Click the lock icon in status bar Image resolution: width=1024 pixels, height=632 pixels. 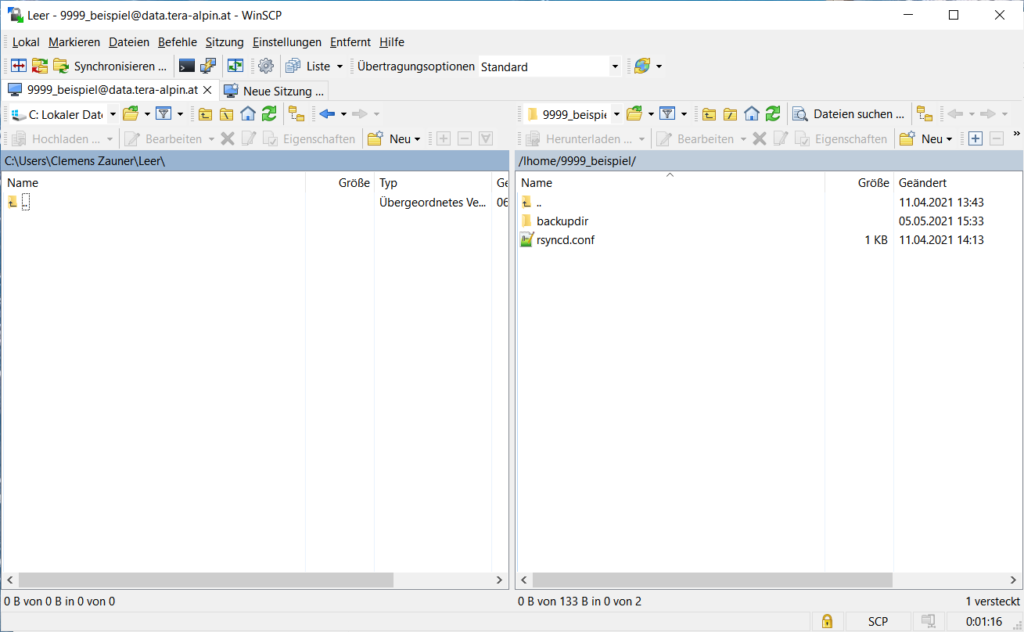827,621
